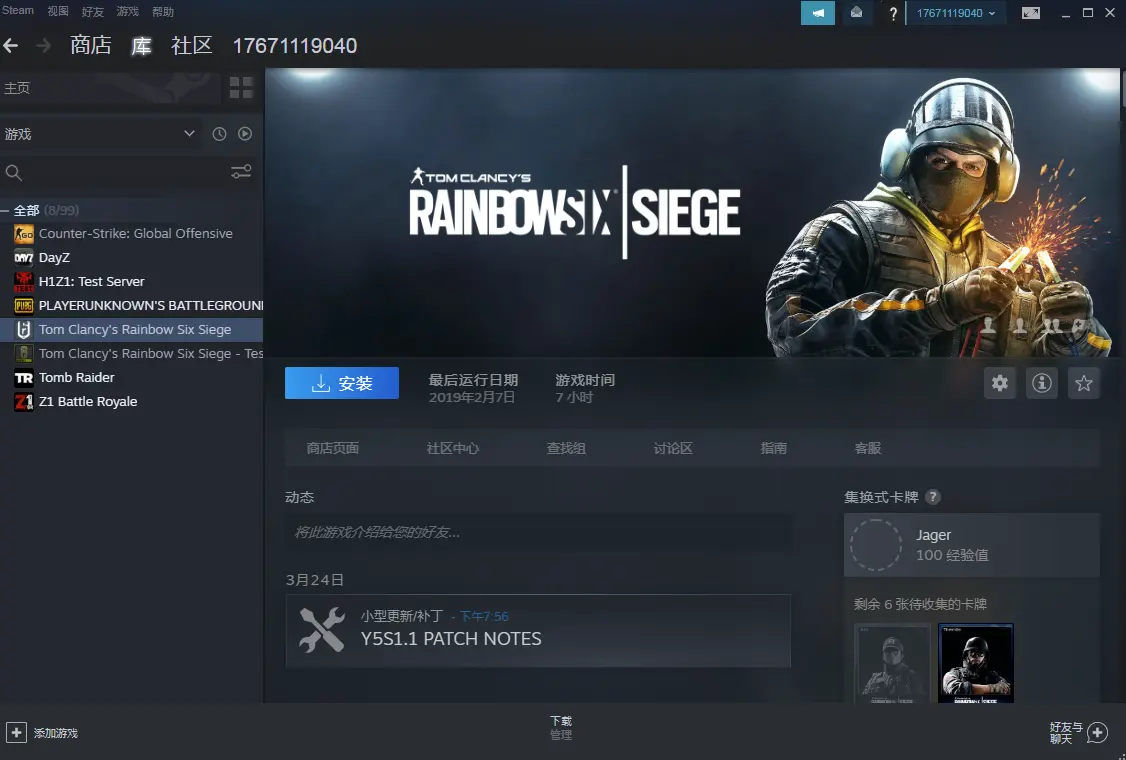The width and height of the screenshot is (1126, 760).
Task: Open game settings gear icon
Action: click(1000, 383)
